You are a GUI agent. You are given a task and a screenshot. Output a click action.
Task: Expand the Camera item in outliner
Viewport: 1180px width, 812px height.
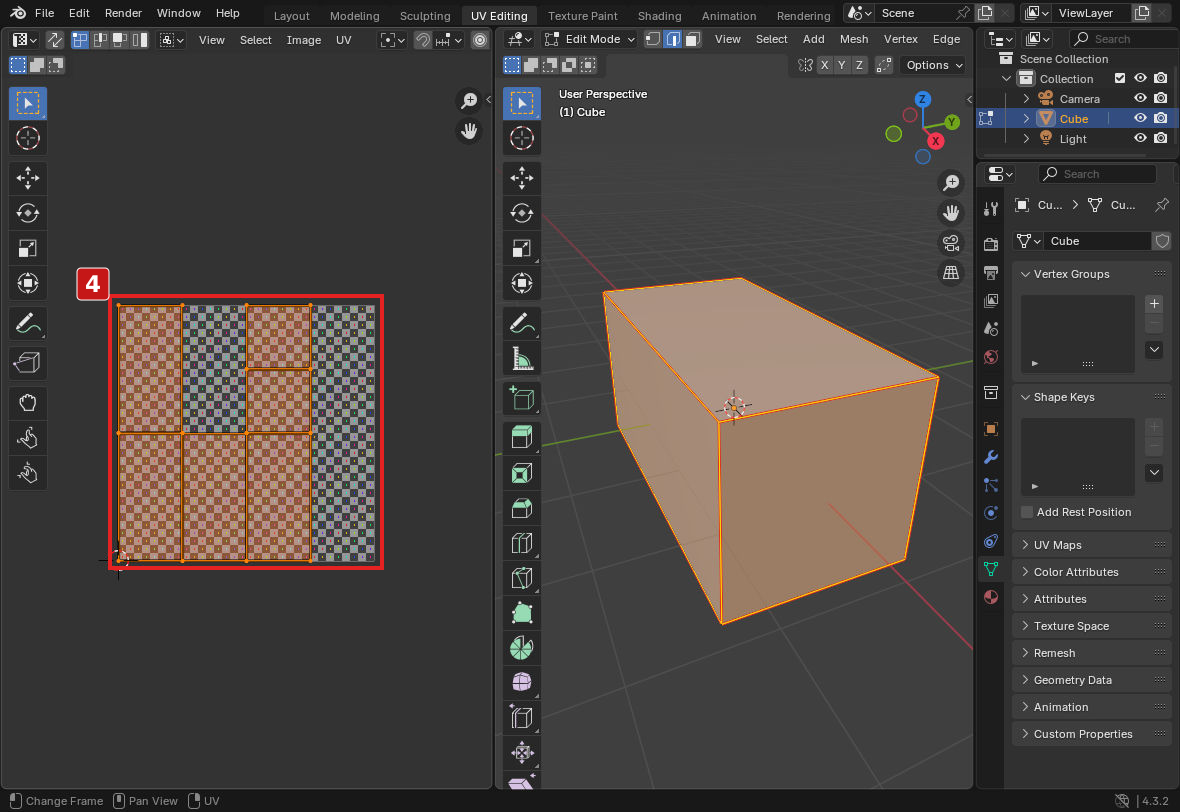[1026, 99]
